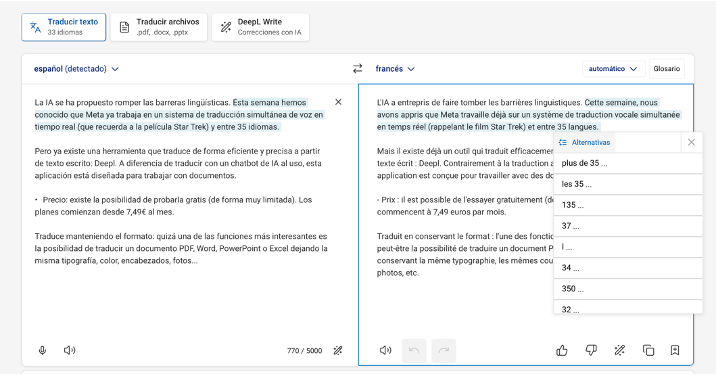Give thumbs down to translation
The width and height of the screenshot is (716, 375).
(591, 350)
